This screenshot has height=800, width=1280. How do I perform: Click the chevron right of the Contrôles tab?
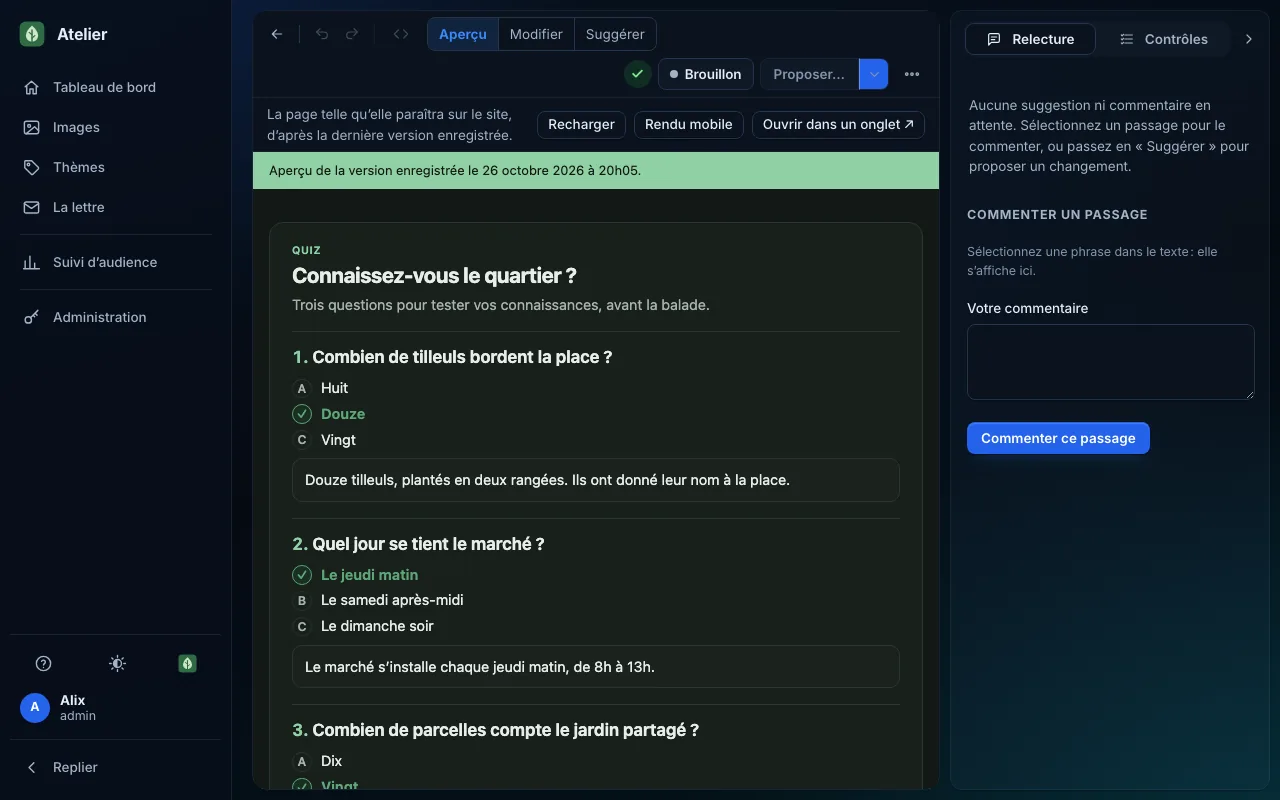click(1248, 39)
